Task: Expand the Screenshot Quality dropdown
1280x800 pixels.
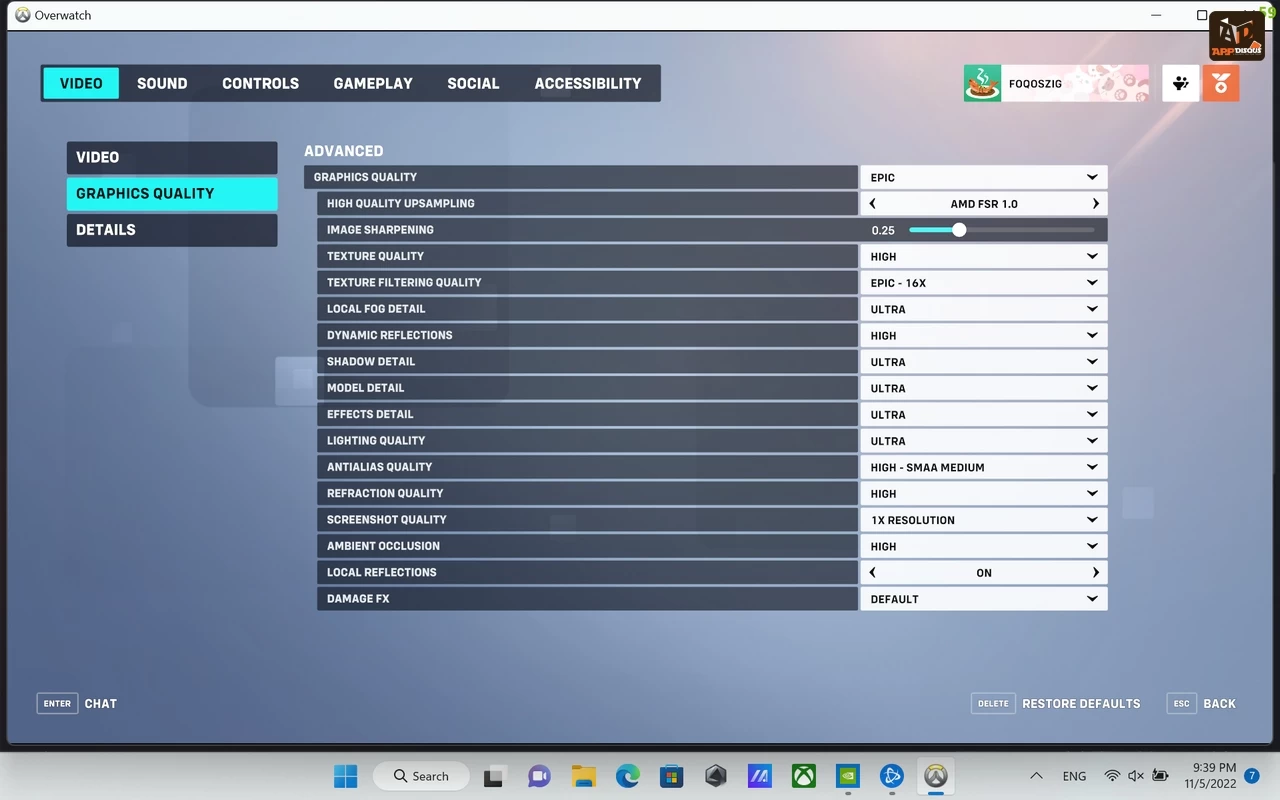Action: coord(984,520)
